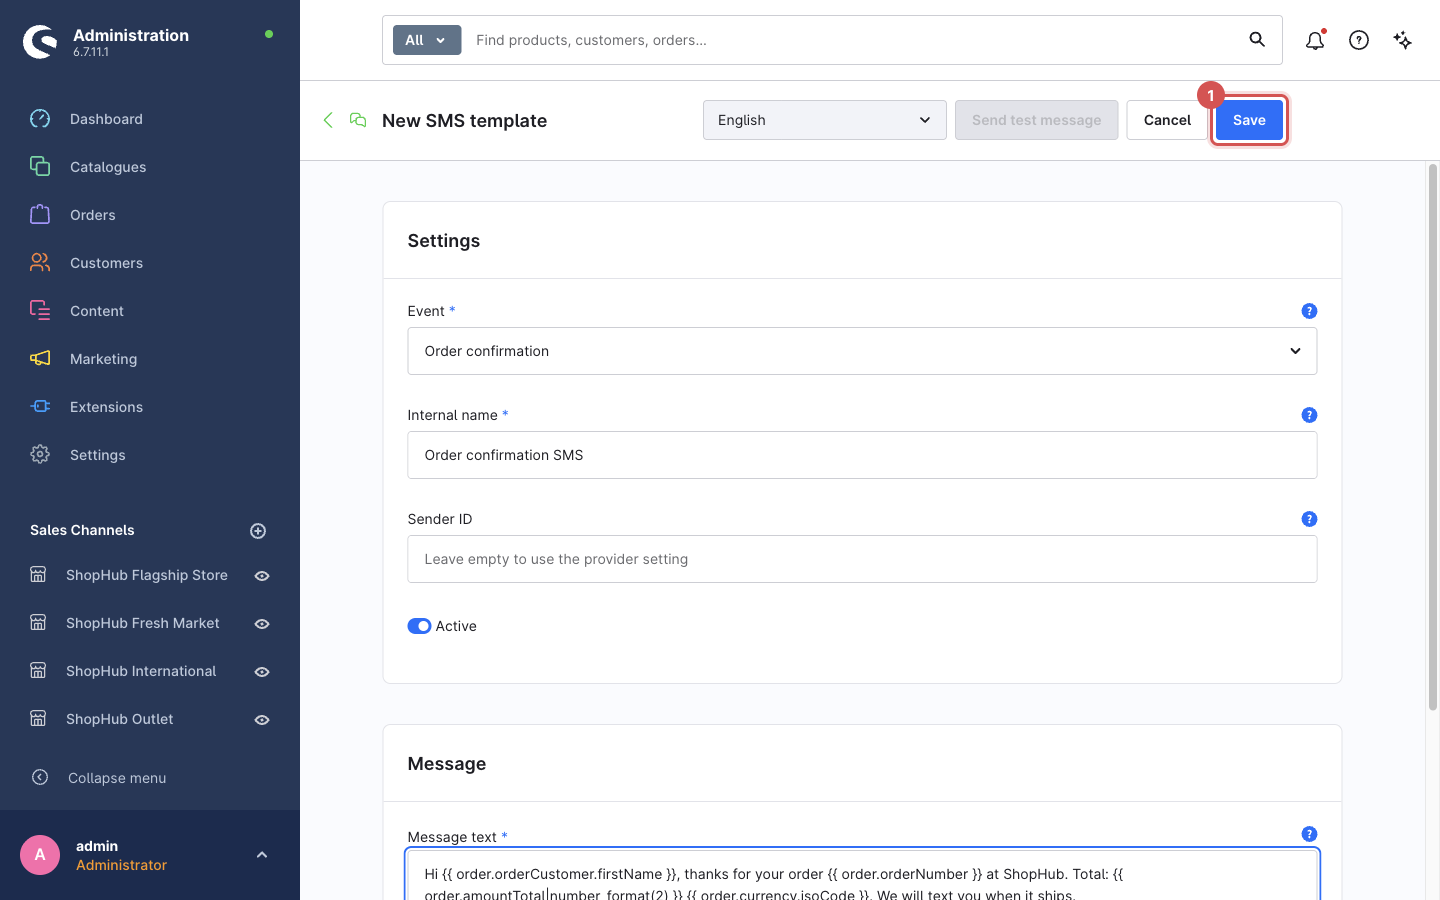The image size is (1440, 900).
Task: Open the English language dropdown
Action: click(x=825, y=120)
